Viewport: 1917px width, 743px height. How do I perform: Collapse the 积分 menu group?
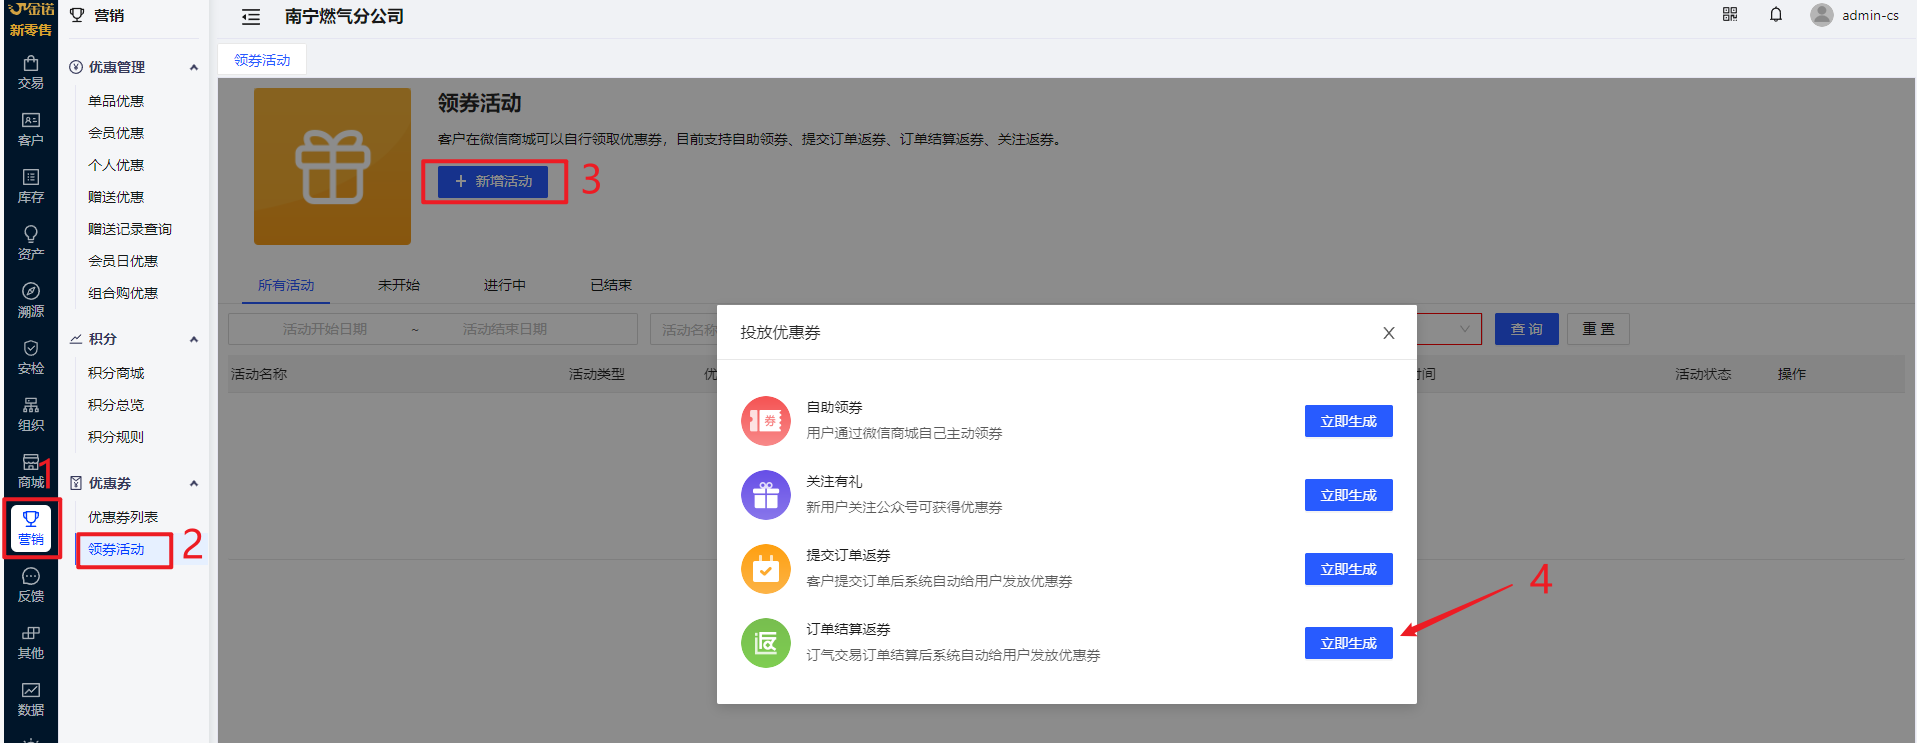click(194, 340)
